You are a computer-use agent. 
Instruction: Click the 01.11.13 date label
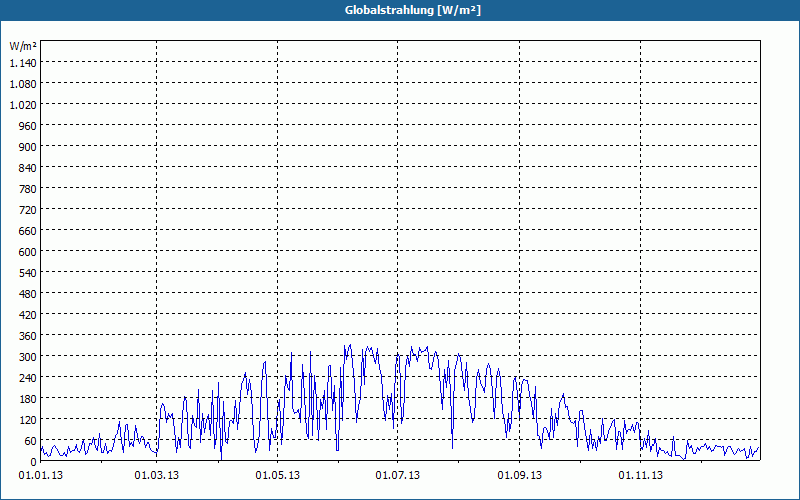[x=640, y=476]
